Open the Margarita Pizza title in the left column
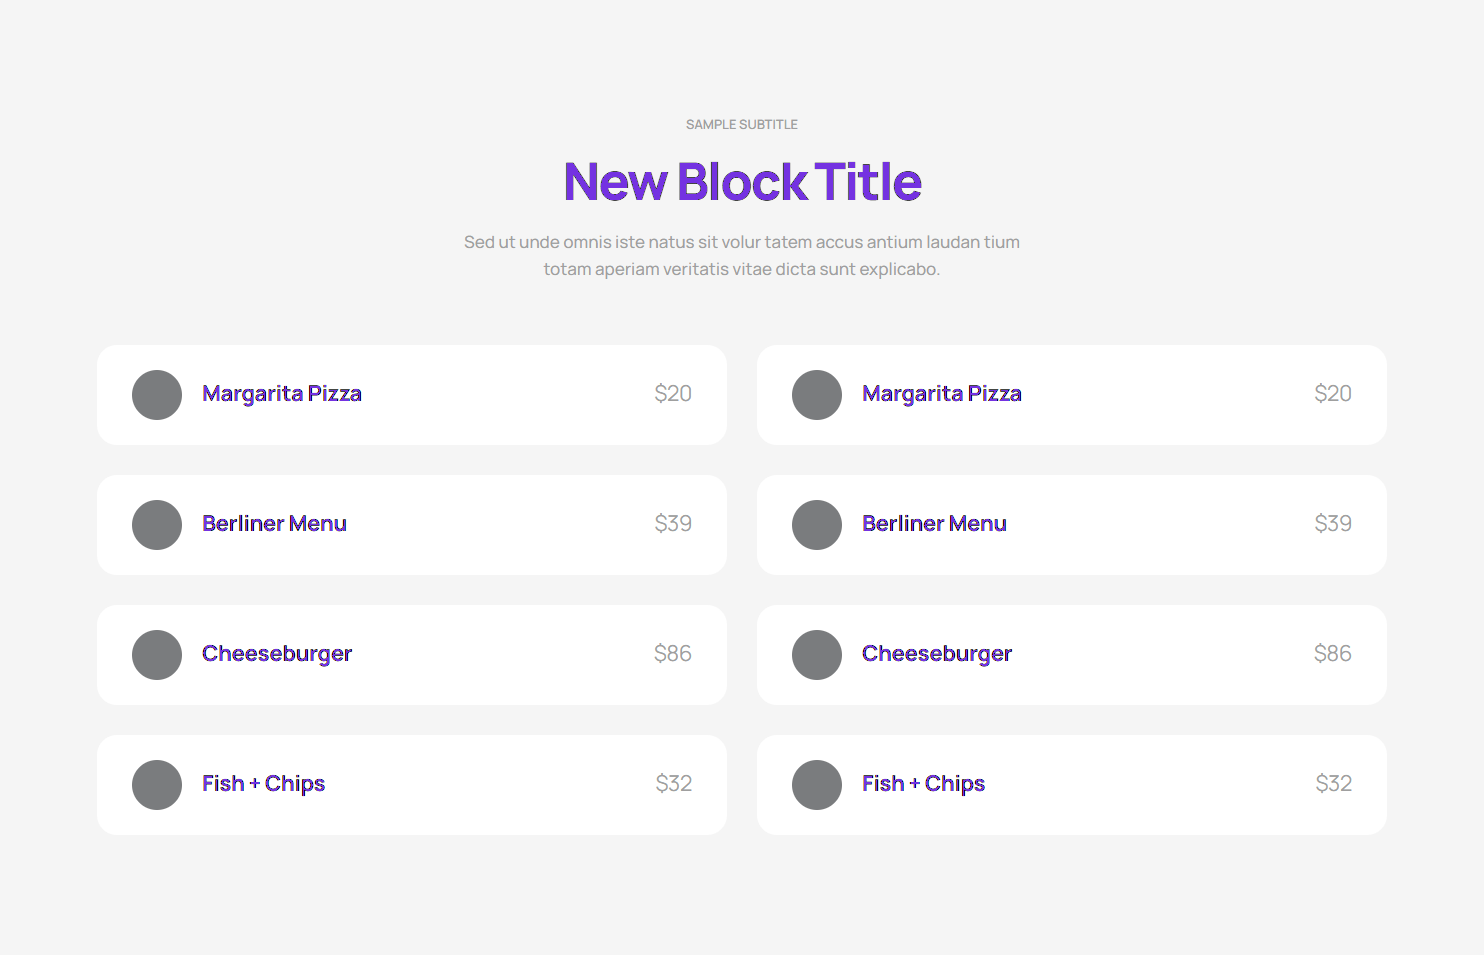The image size is (1484, 955). coord(282,394)
